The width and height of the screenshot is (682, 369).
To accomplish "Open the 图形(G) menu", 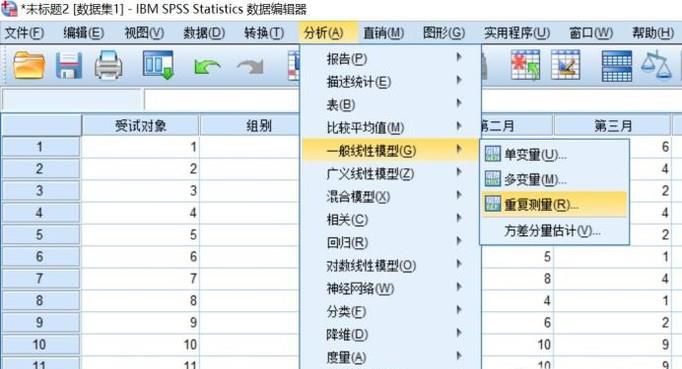I will pyautogui.click(x=444, y=33).
